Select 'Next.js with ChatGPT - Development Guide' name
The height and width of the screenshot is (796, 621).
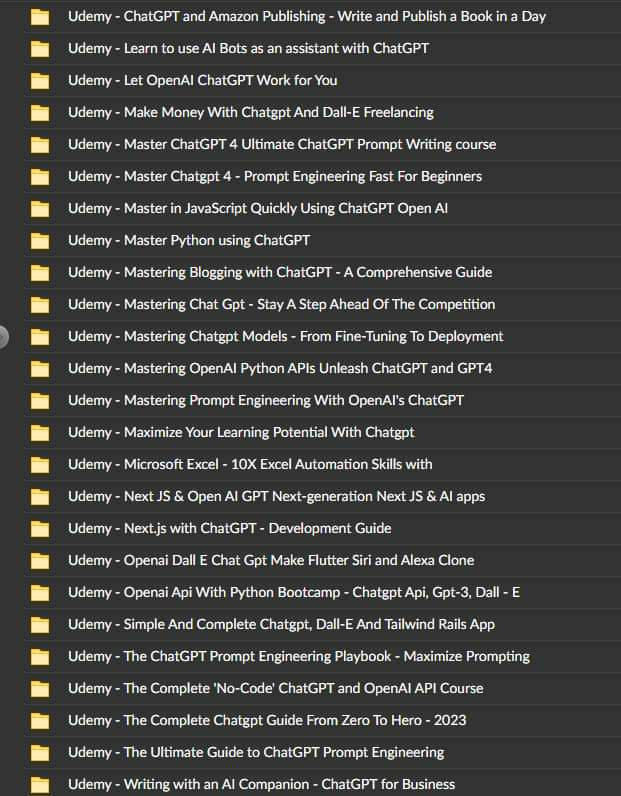click(x=230, y=528)
